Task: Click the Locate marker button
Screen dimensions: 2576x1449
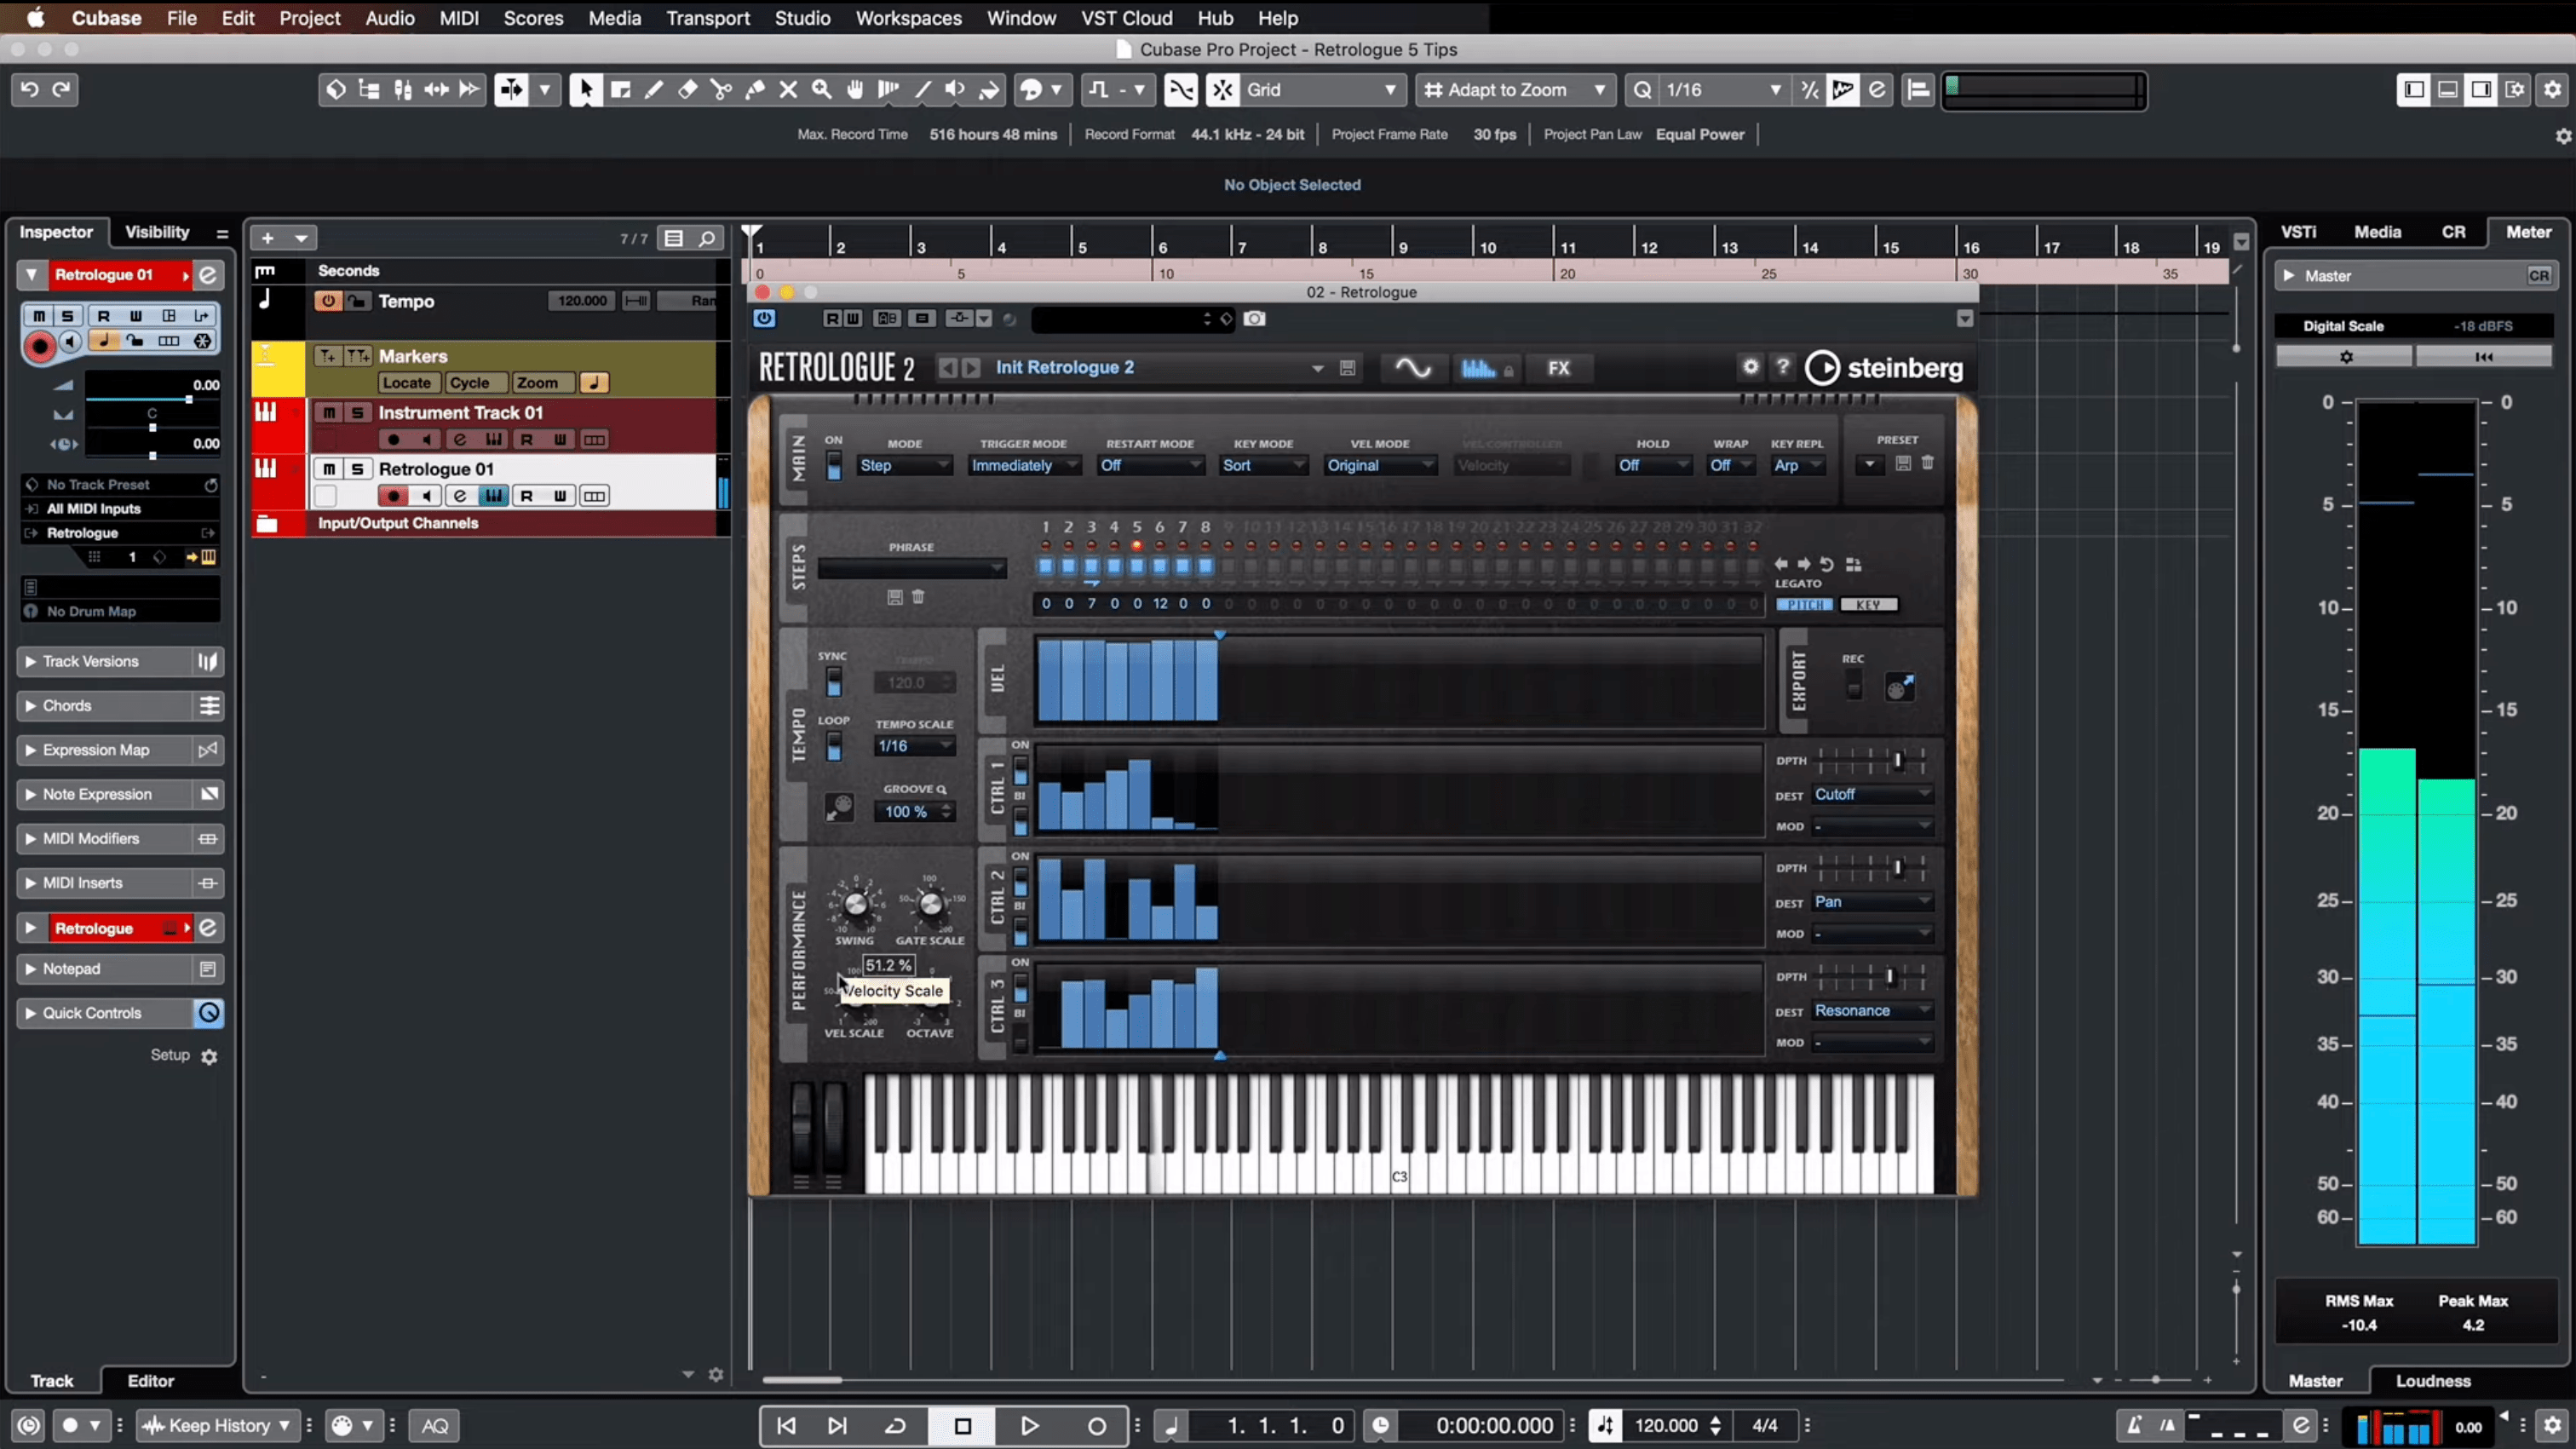Action: click(x=406, y=383)
